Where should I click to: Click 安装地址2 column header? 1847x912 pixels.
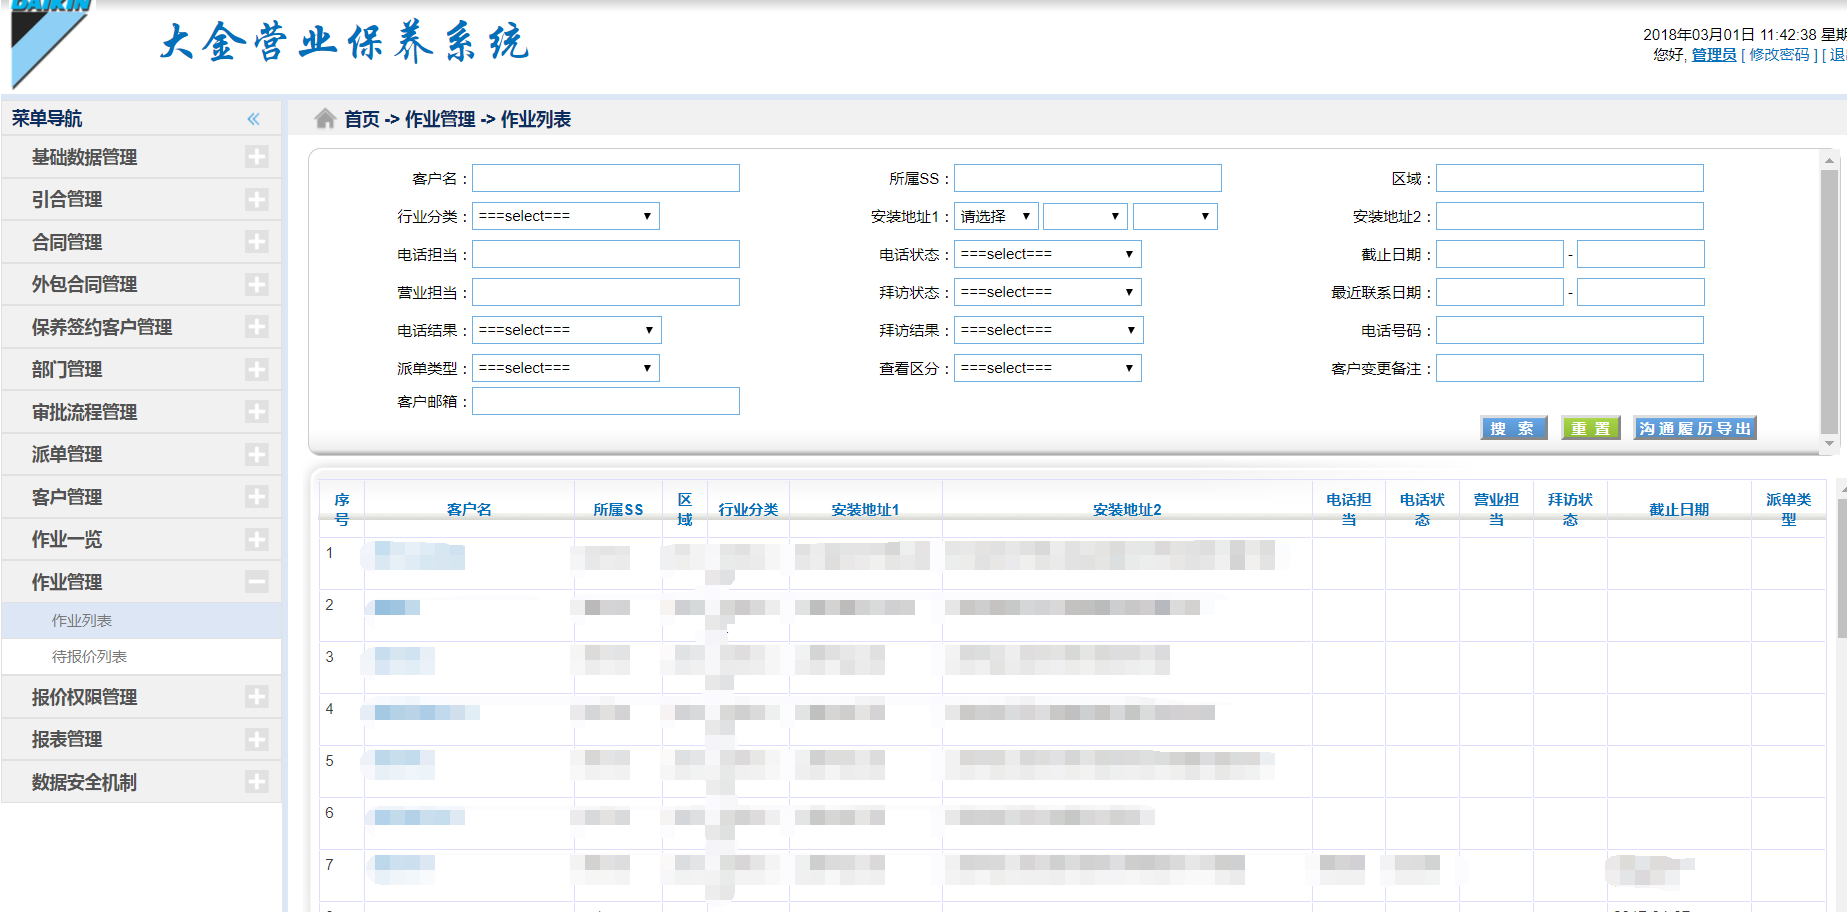tap(1127, 509)
